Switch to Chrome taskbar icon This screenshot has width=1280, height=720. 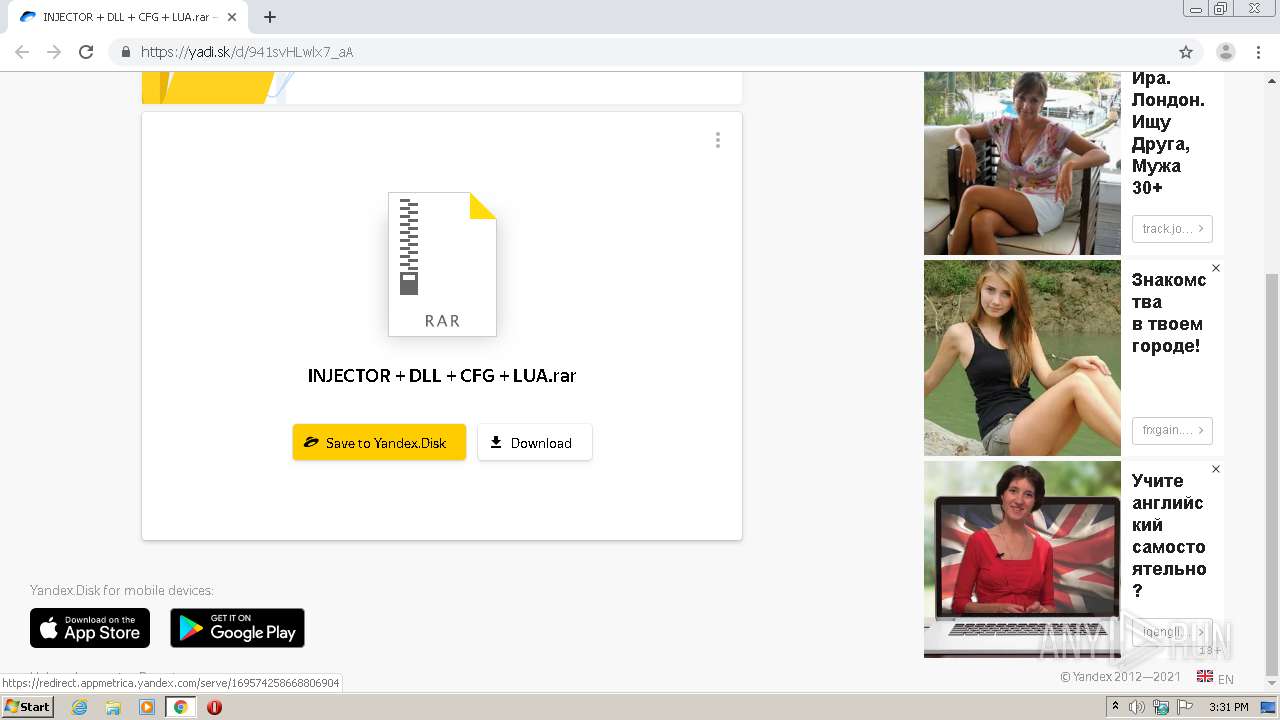(181, 707)
